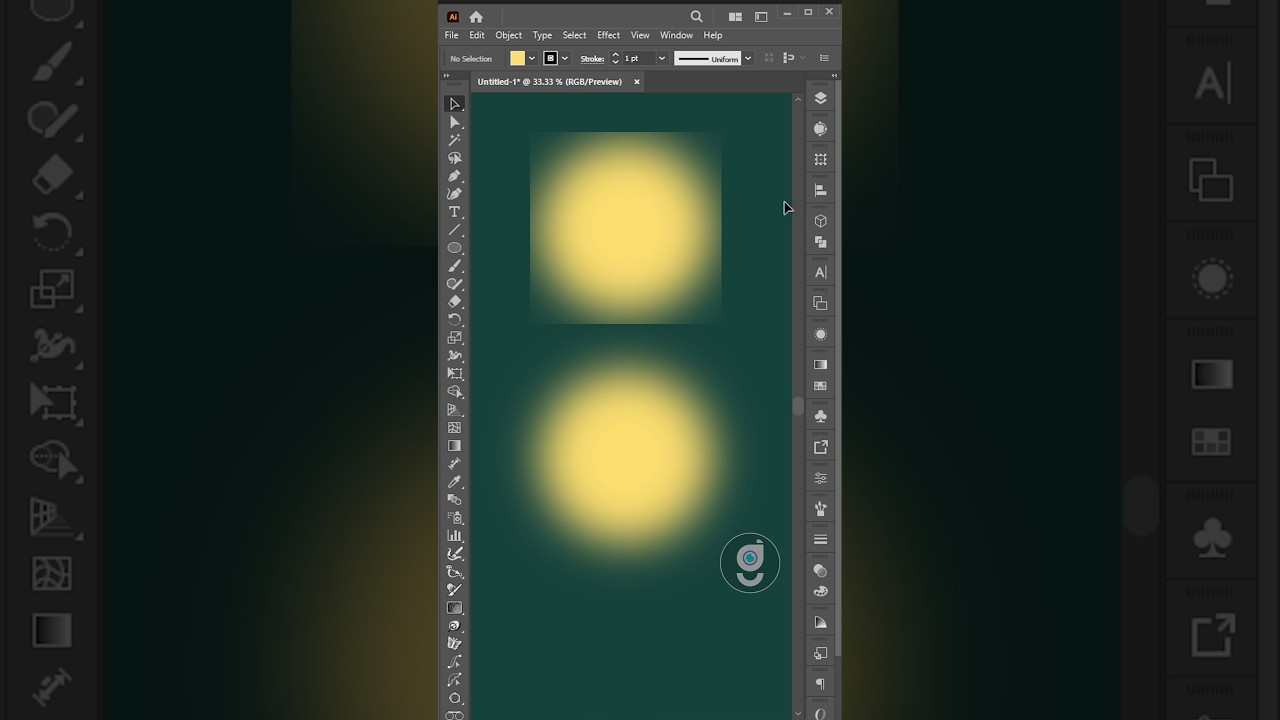This screenshot has height=720, width=1280.
Task: Switch to the Untitled-1 document tab
Action: pos(550,82)
